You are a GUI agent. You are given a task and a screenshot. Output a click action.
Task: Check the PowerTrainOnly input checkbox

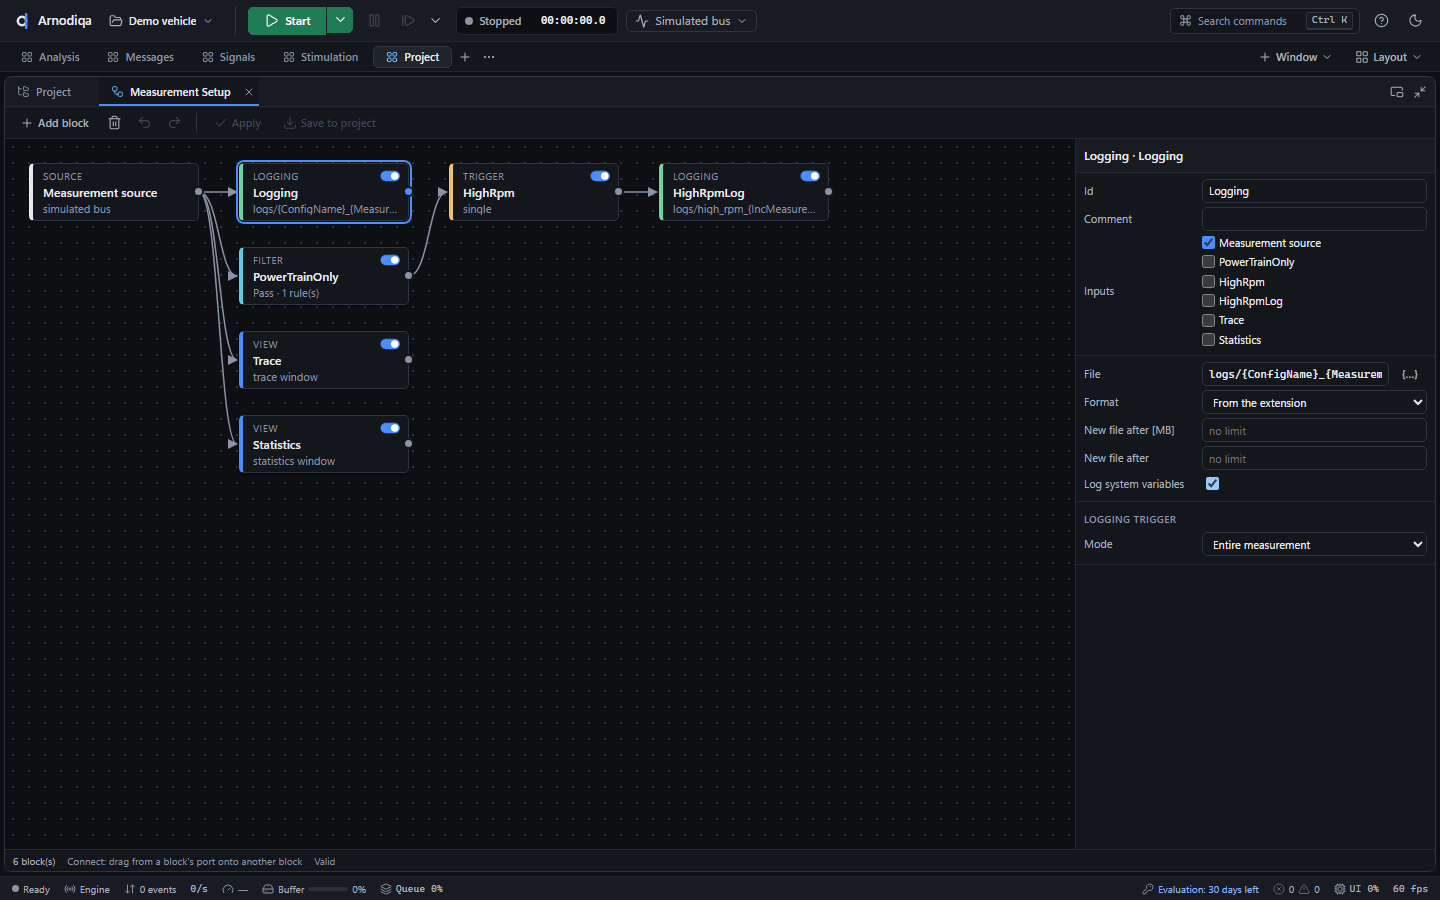[1208, 262]
